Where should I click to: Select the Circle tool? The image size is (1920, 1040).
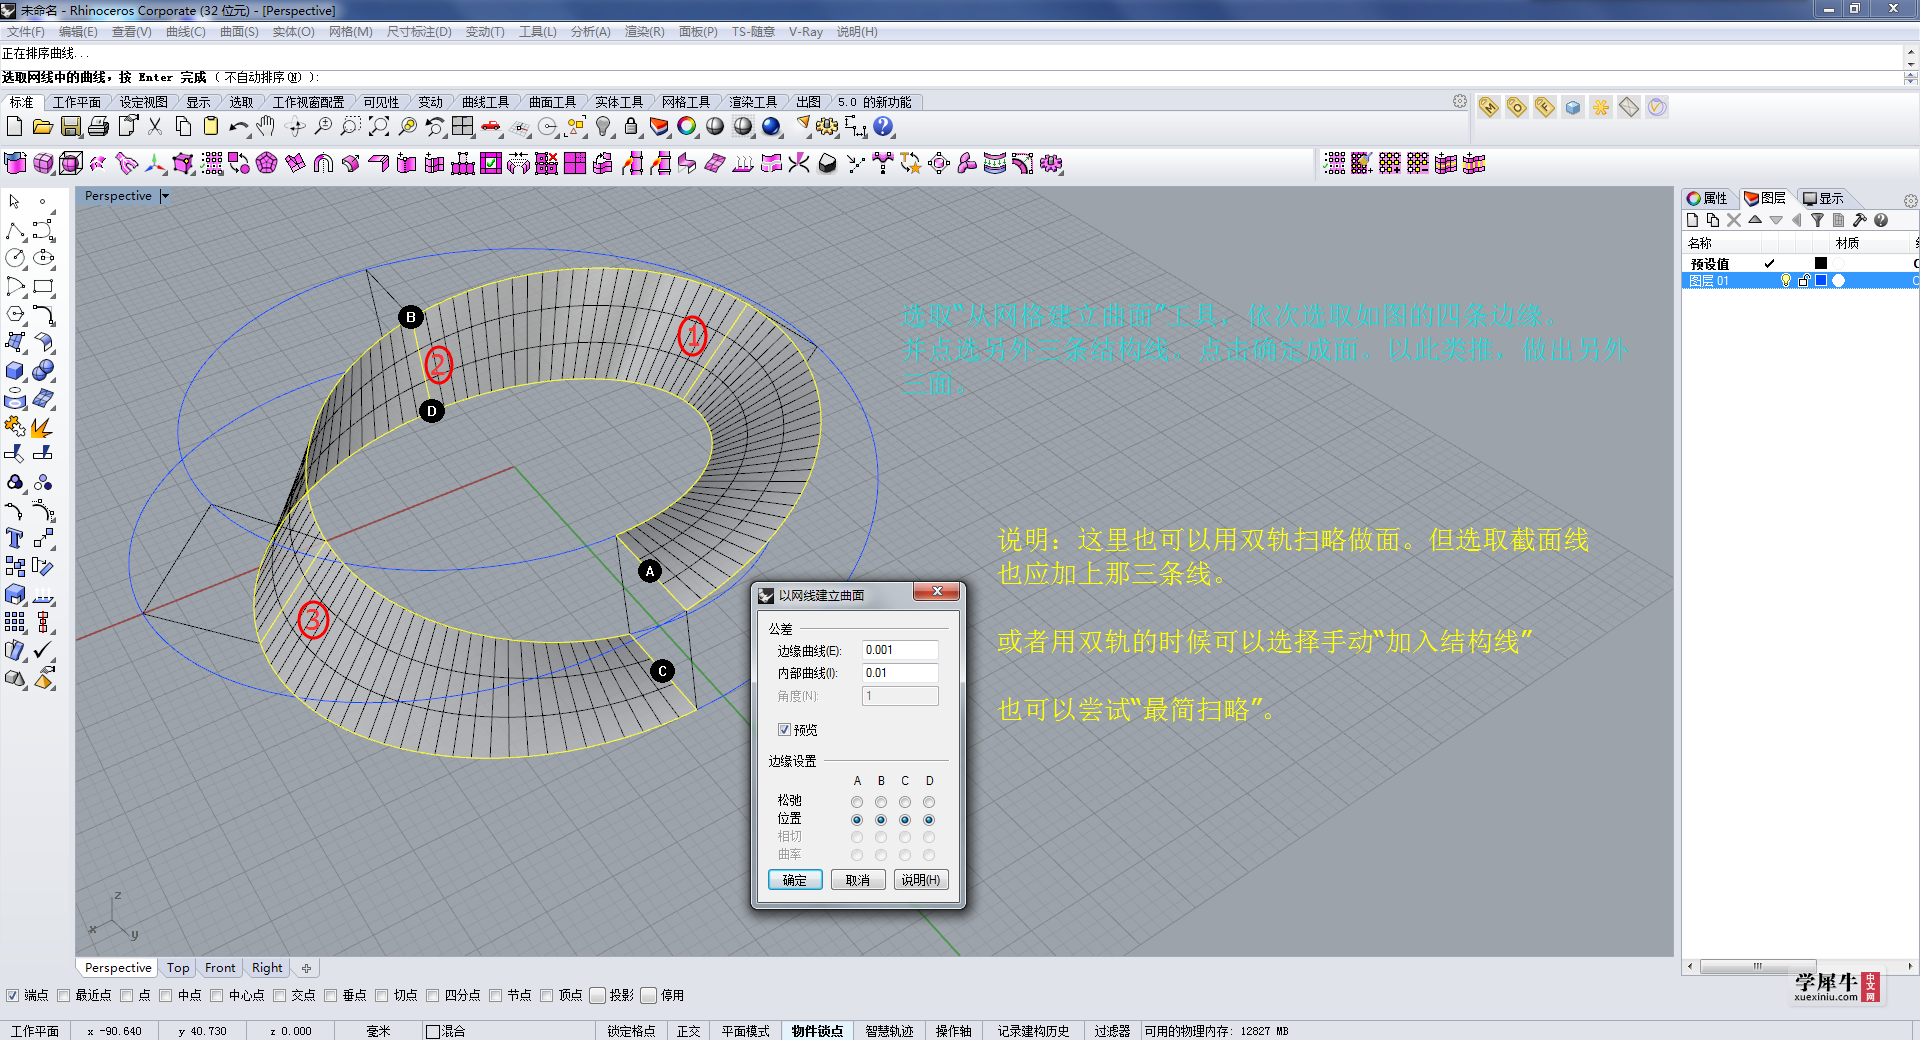(x=15, y=259)
